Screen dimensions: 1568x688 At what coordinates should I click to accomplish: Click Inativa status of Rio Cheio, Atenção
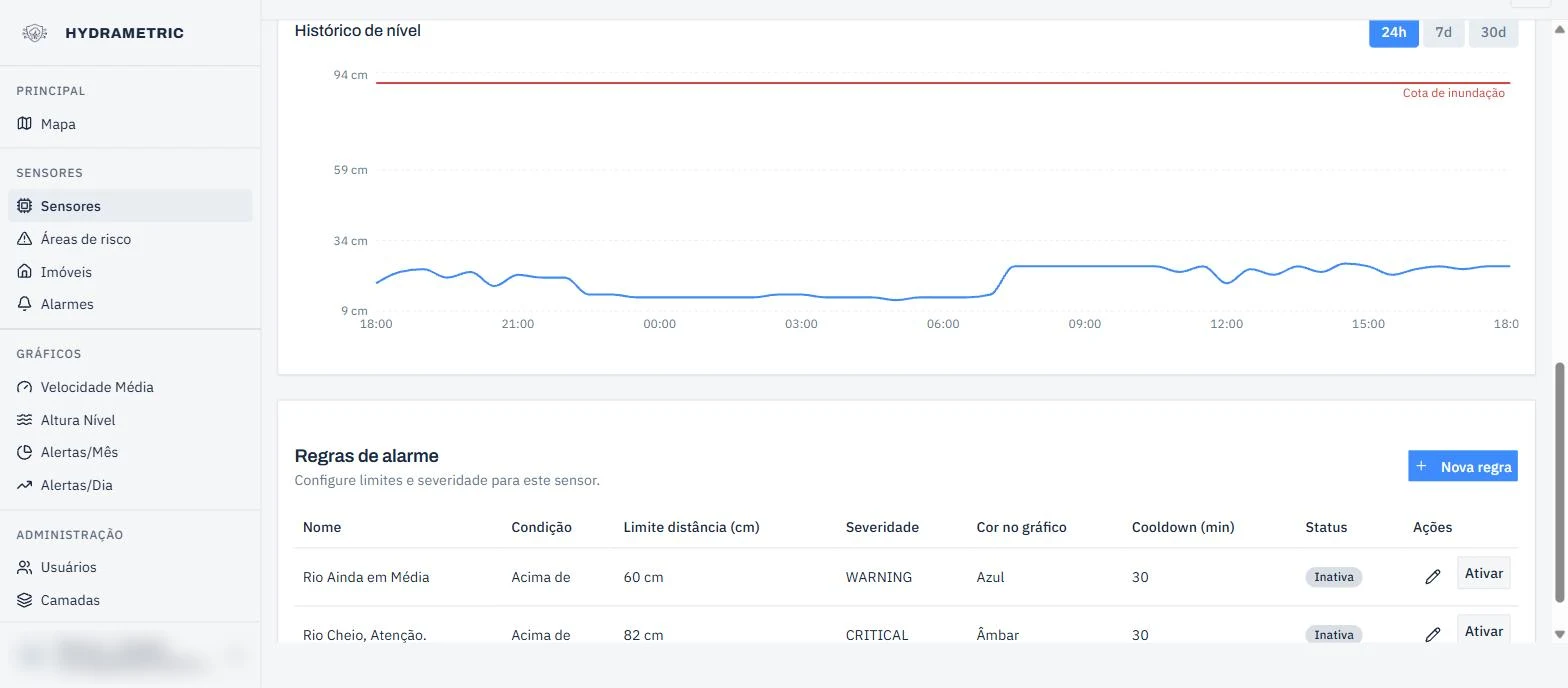tap(1333, 634)
